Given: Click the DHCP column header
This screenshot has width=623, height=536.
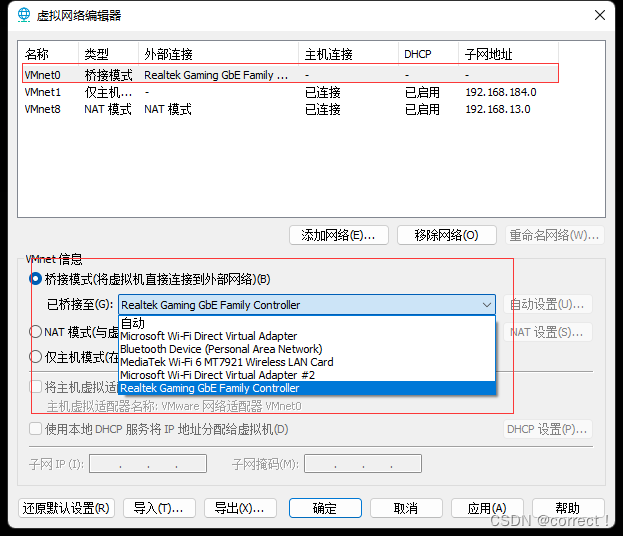Looking at the screenshot, I should [428, 54].
